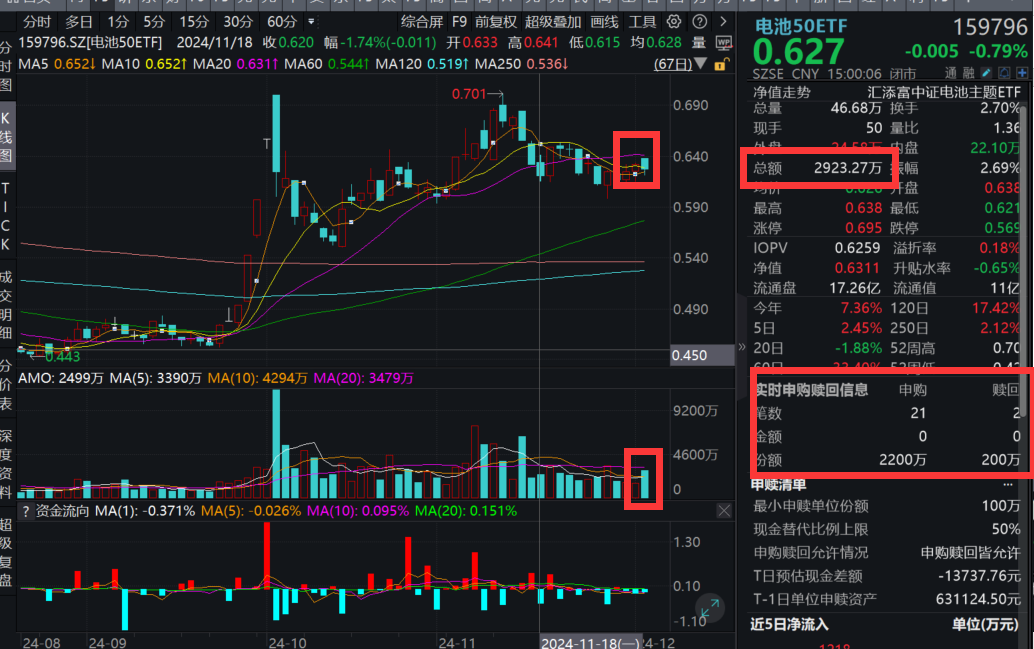Toggle the 融 margin indicator
Image resolution: width=1034 pixels, height=649 pixels.
969,72
